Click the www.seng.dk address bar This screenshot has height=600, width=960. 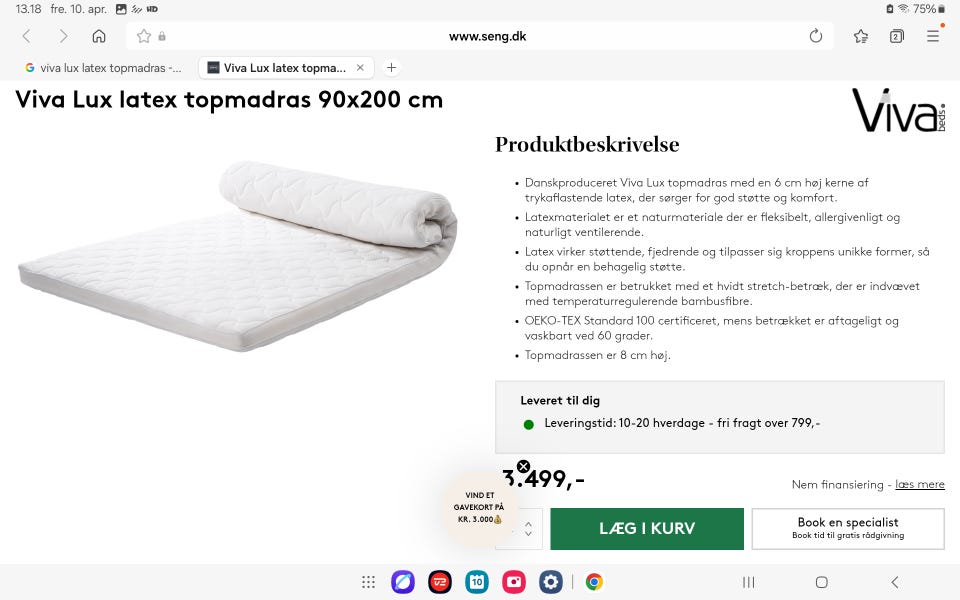point(487,36)
